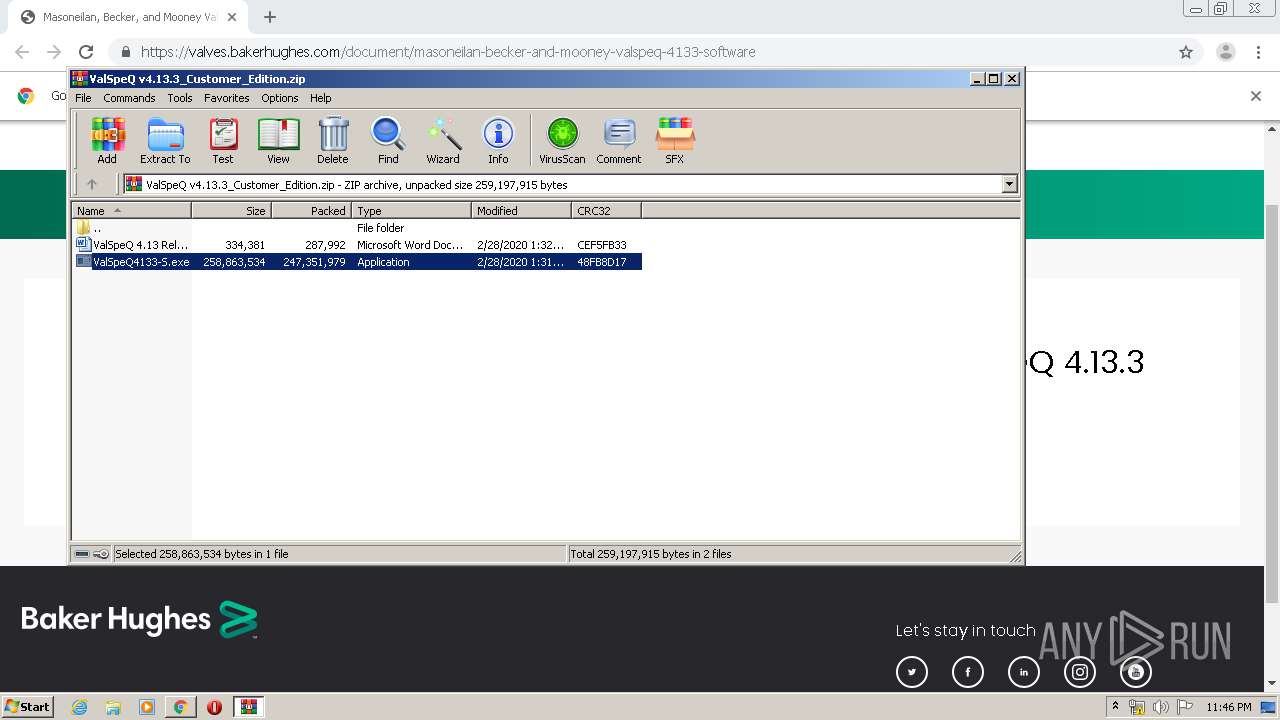
Task: Switch to Chrome in taskbar
Action: [180, 707]
